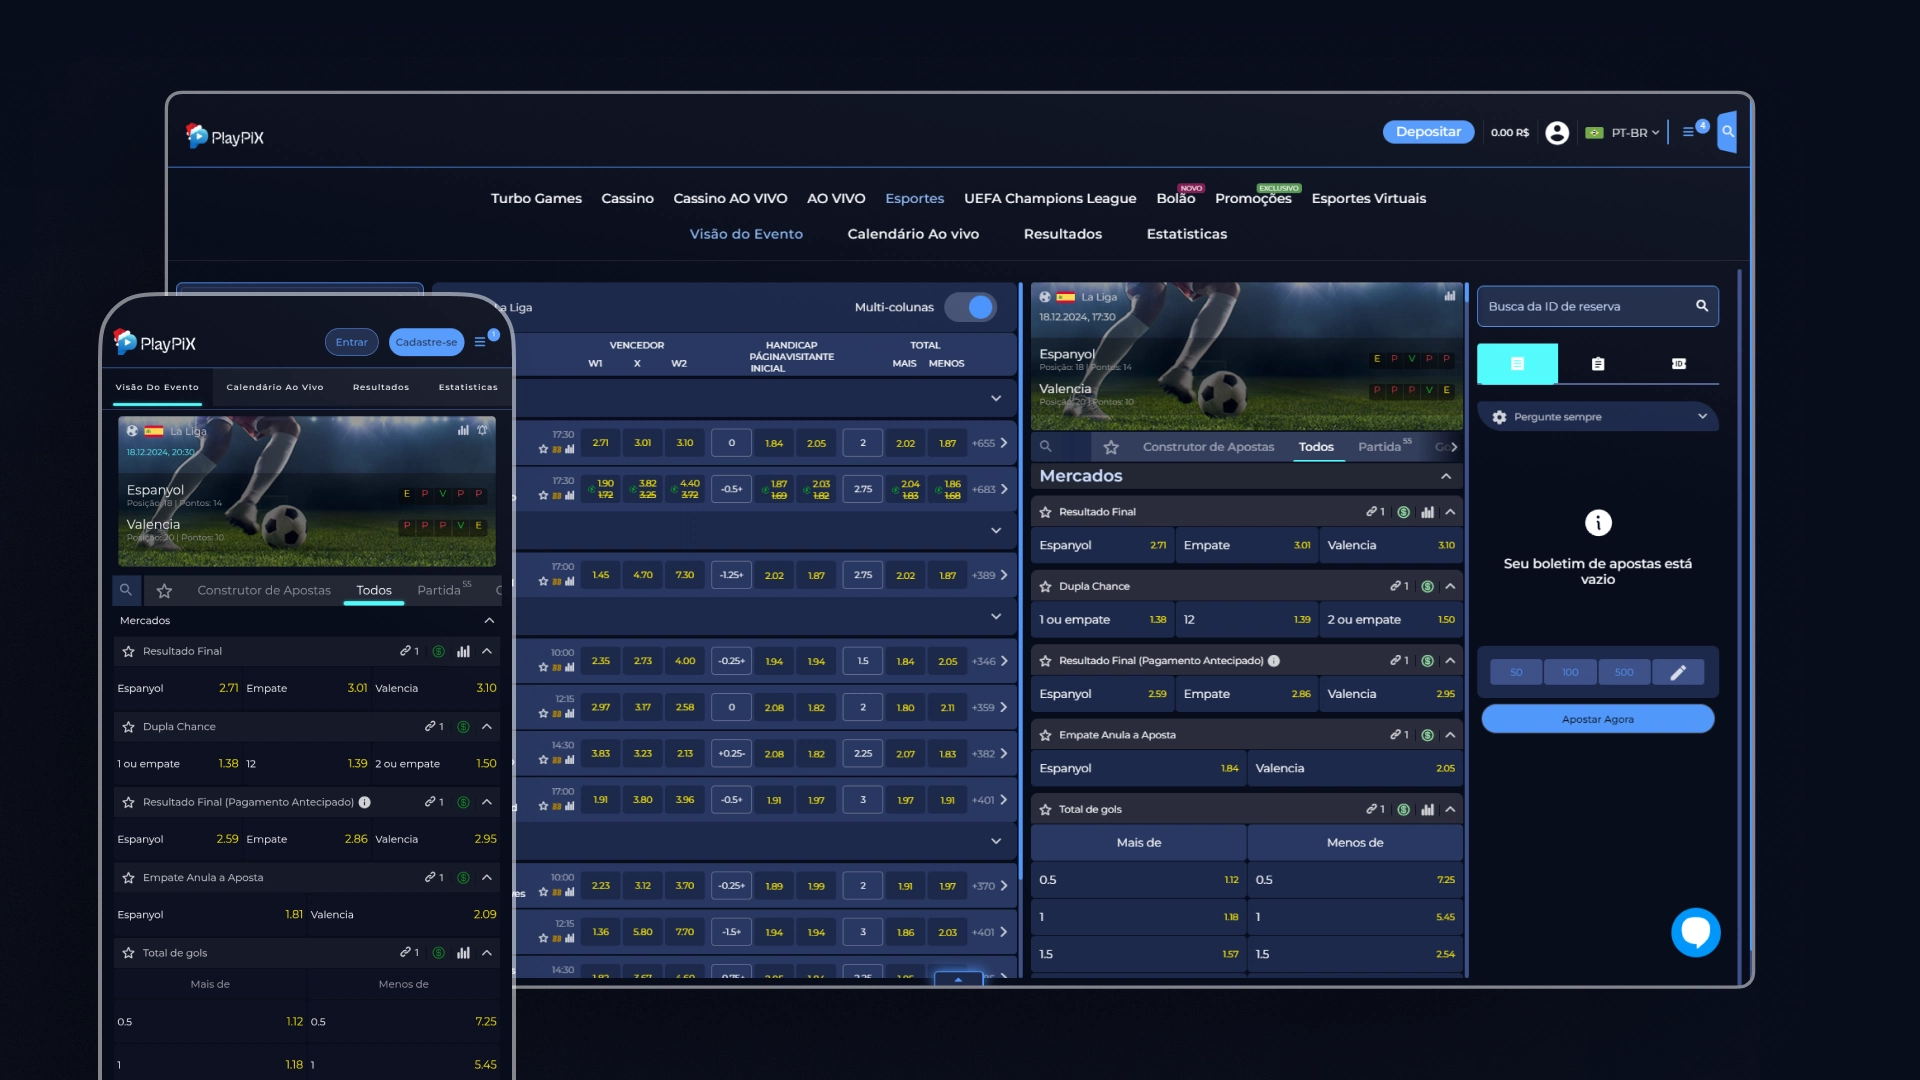
Task: Open the booking ID icon tab
Action: pyautogui.click(x=1679, y=364)
